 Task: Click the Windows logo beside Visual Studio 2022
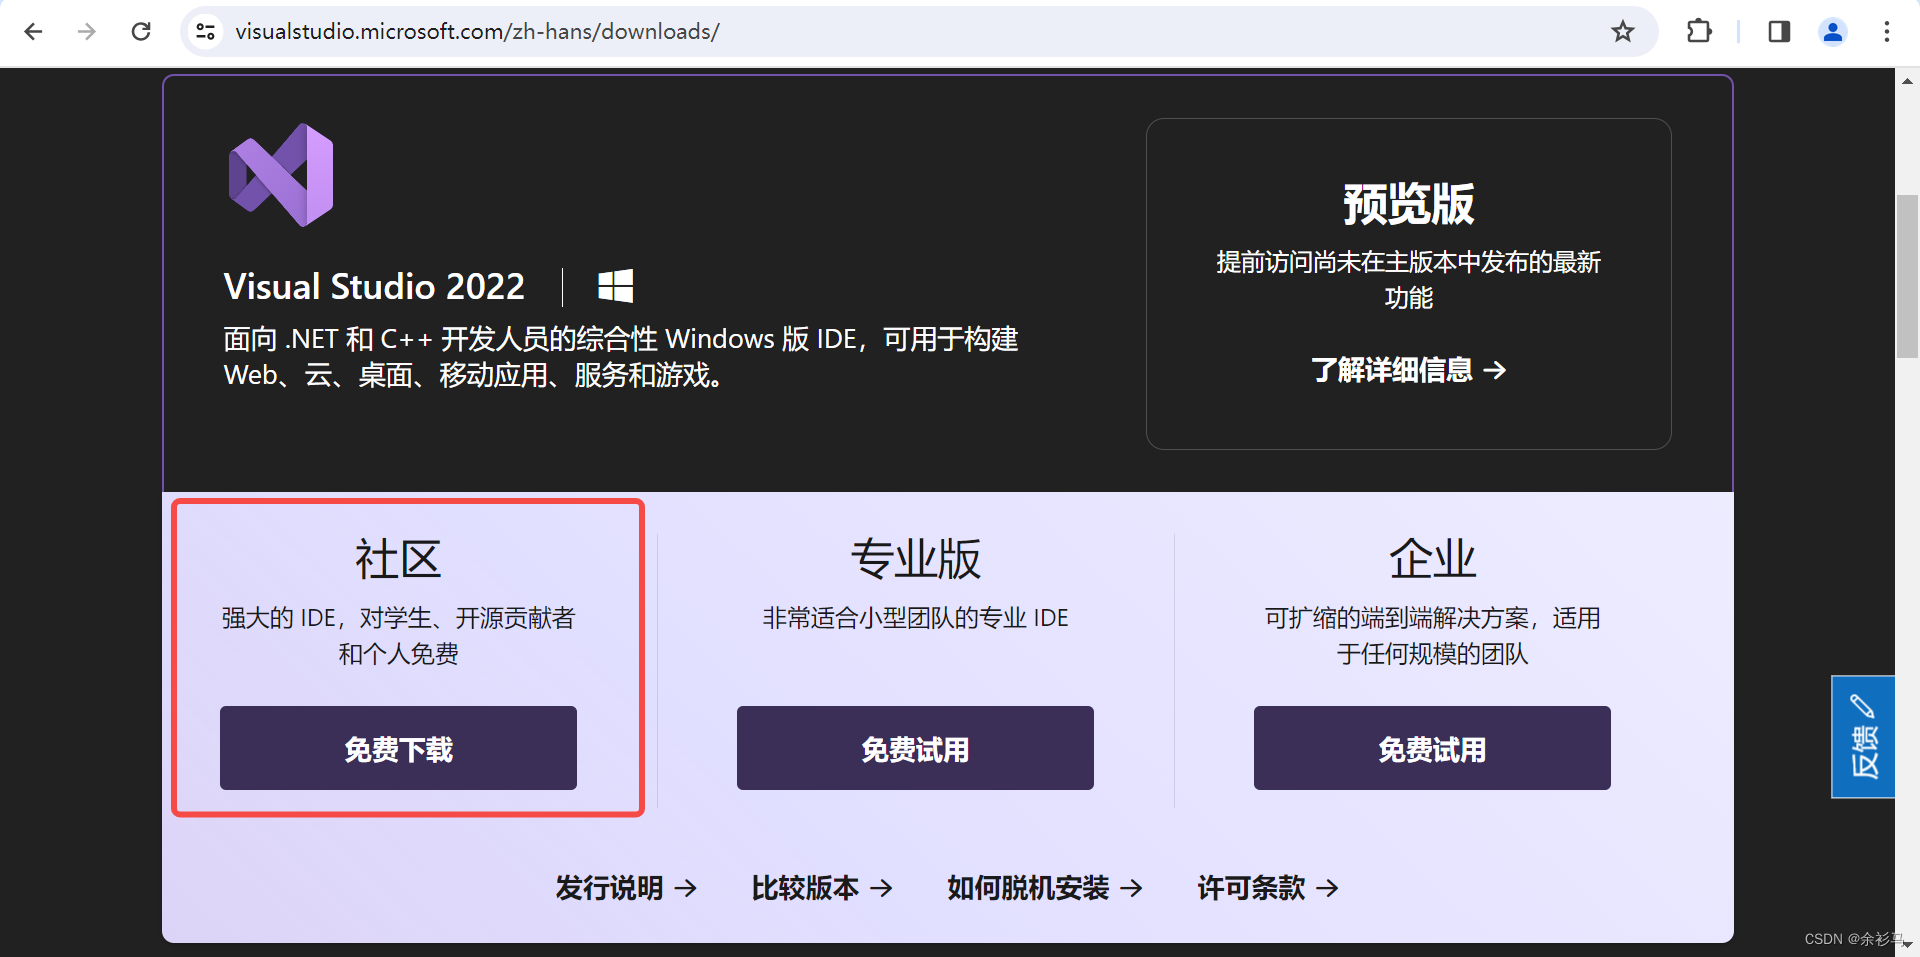coord(615,286)
